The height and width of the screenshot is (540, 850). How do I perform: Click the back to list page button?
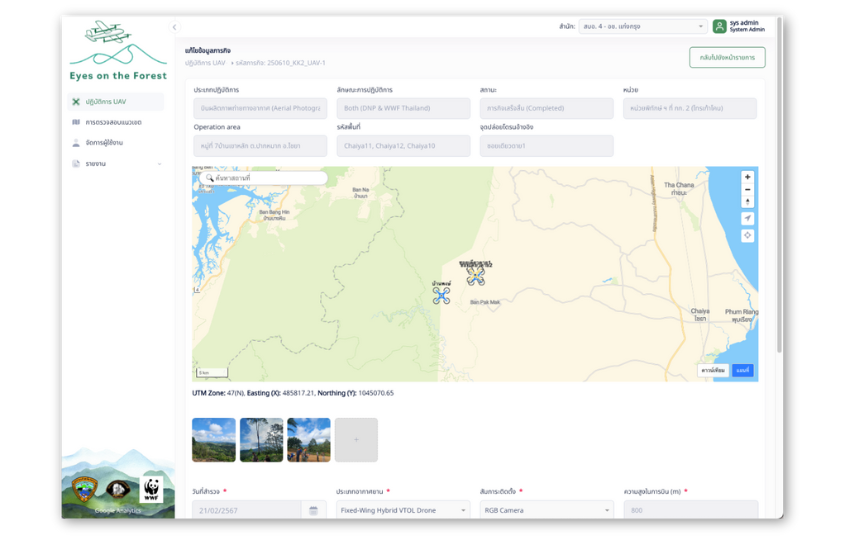[727, 58]
